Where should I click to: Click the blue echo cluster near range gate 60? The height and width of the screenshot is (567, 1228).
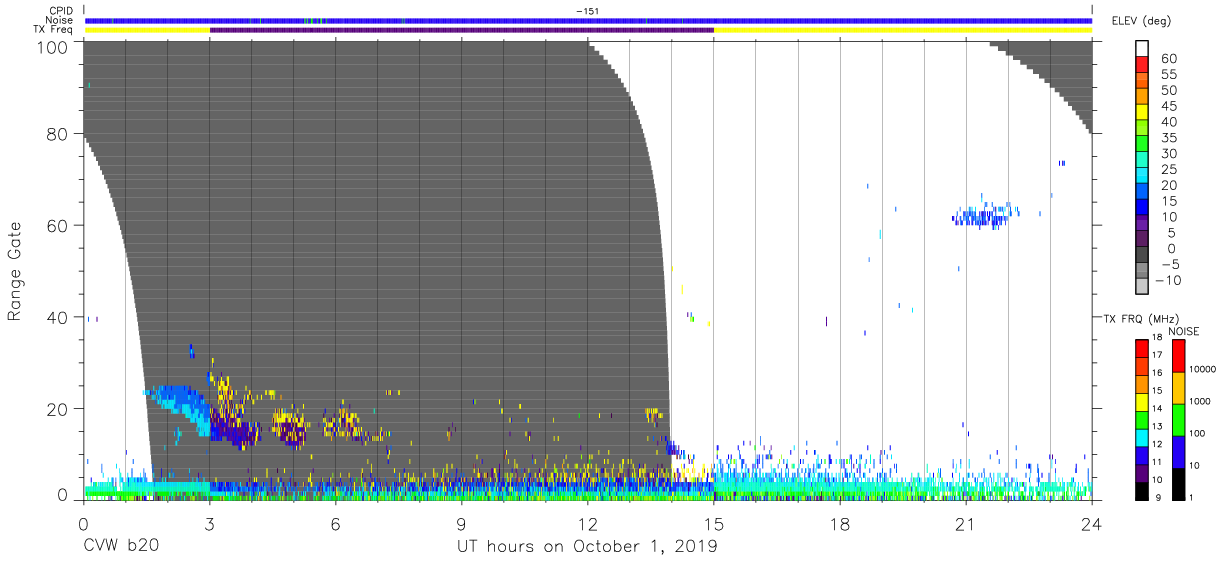click(x=986, y=215)
